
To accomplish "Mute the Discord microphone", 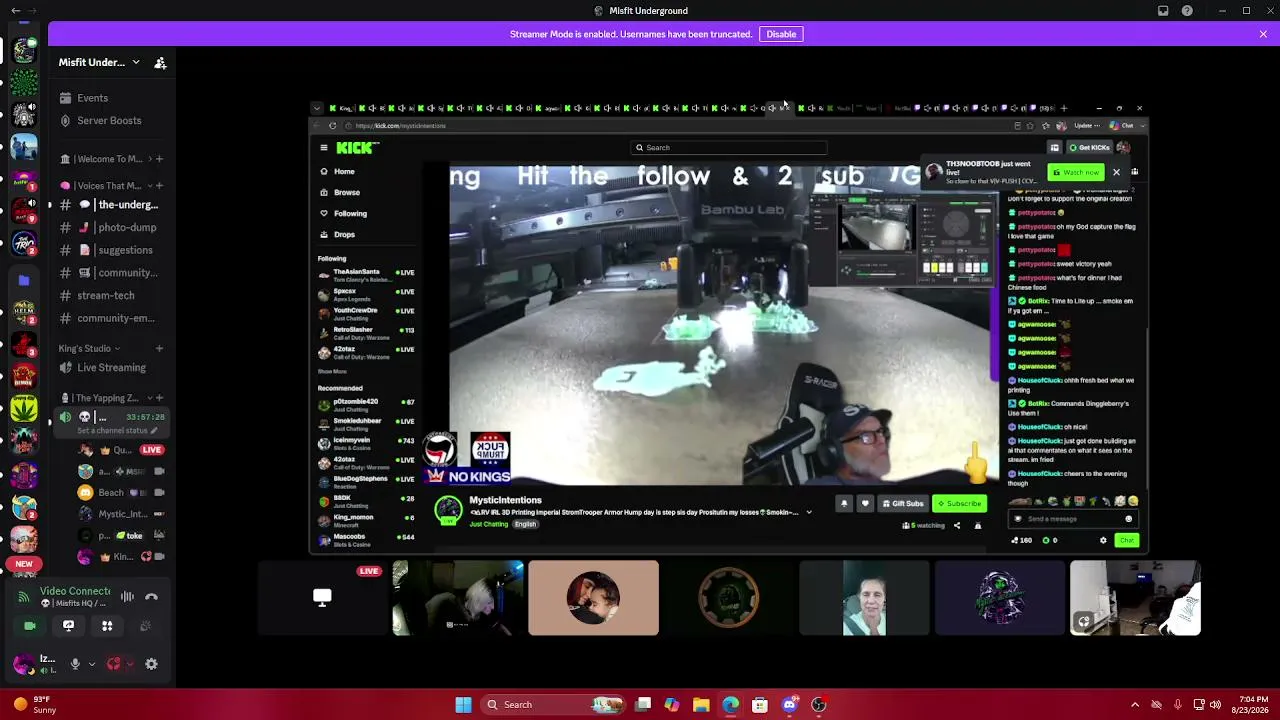I will (75, 664).
